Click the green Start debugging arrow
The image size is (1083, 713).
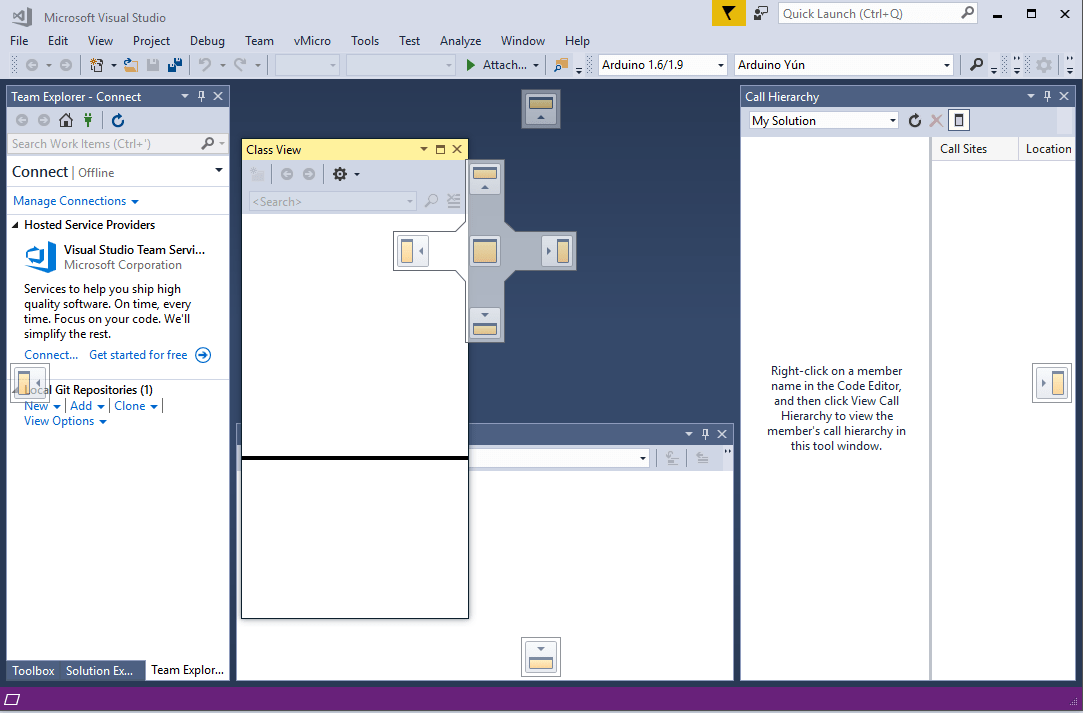pos(470,65)
